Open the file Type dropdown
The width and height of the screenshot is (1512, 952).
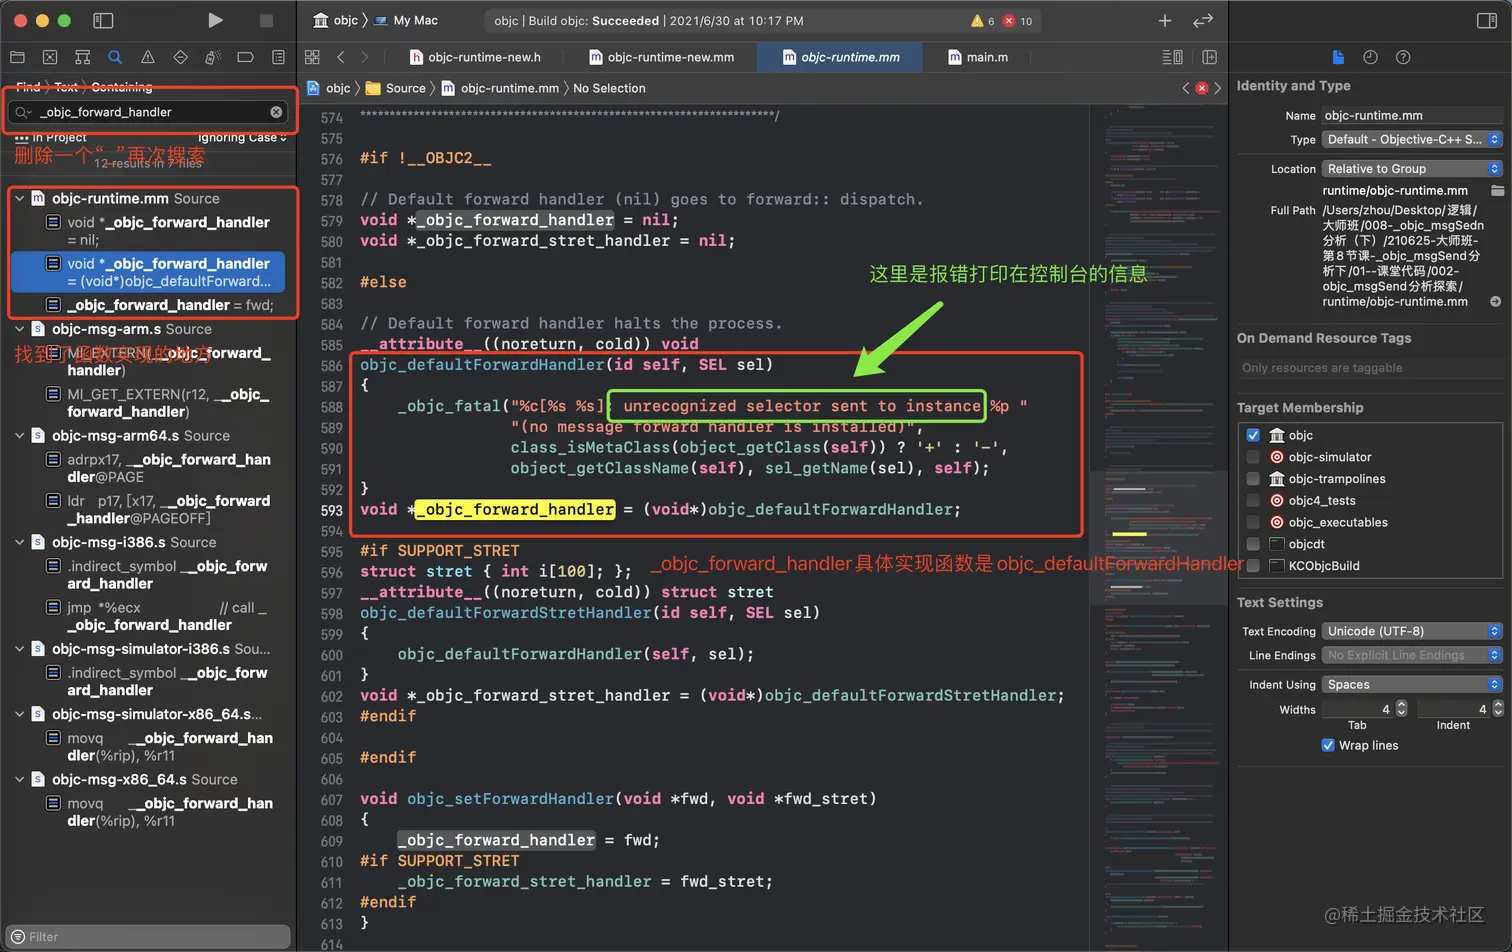(1412, 140)
